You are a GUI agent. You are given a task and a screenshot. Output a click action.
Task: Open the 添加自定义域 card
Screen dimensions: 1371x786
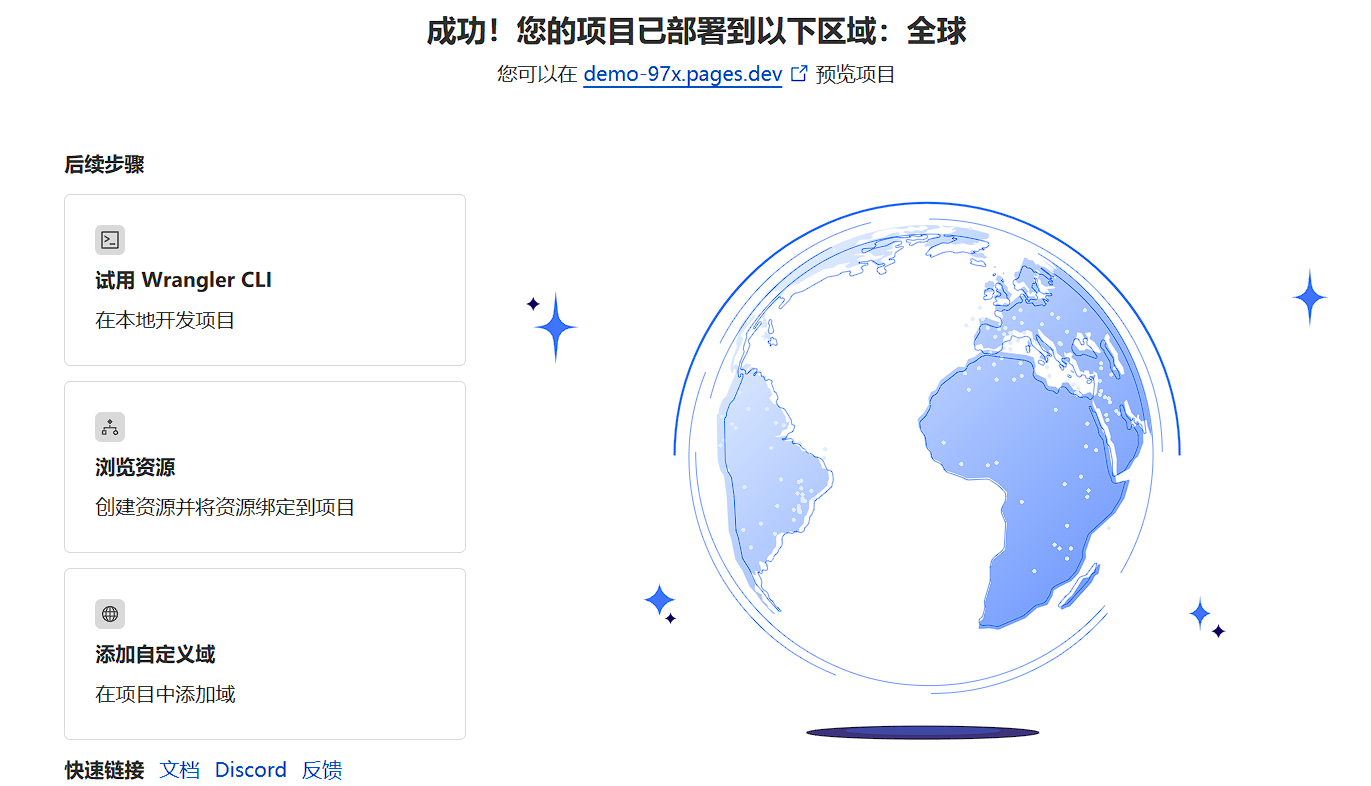click(265, 654)
